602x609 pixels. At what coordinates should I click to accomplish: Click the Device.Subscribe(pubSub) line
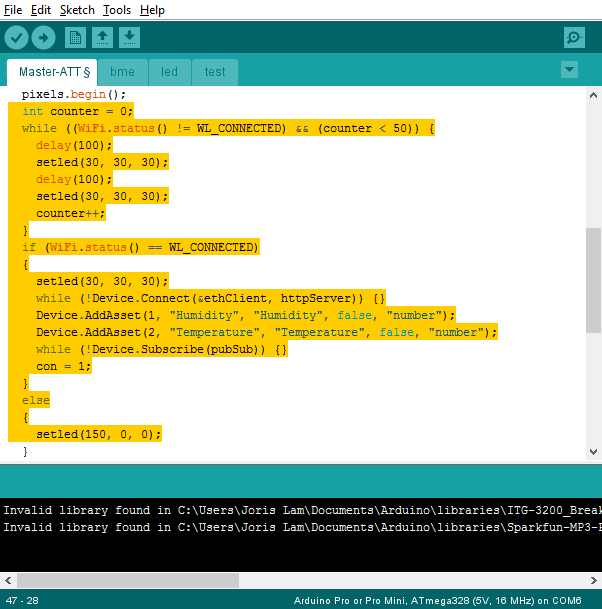click(x=162, y=350)
